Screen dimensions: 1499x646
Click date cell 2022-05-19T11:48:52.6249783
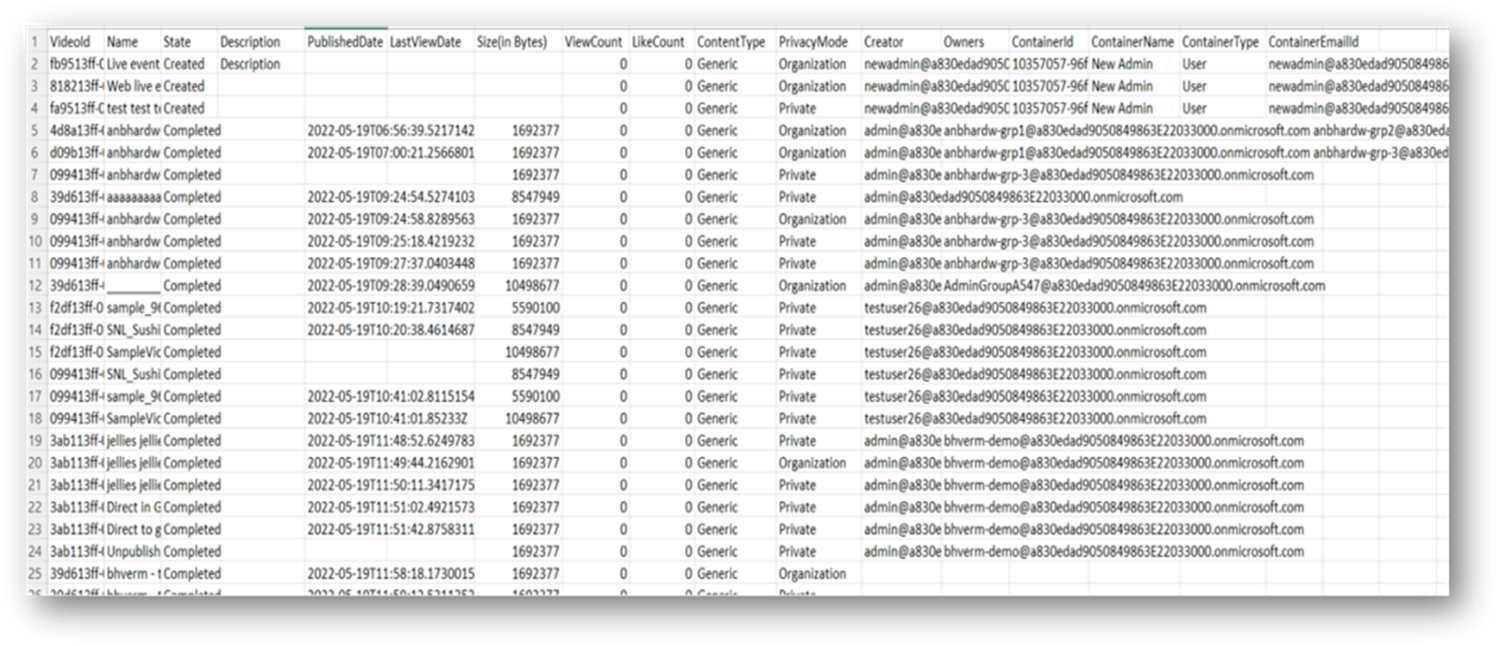(x=390, y=440)
